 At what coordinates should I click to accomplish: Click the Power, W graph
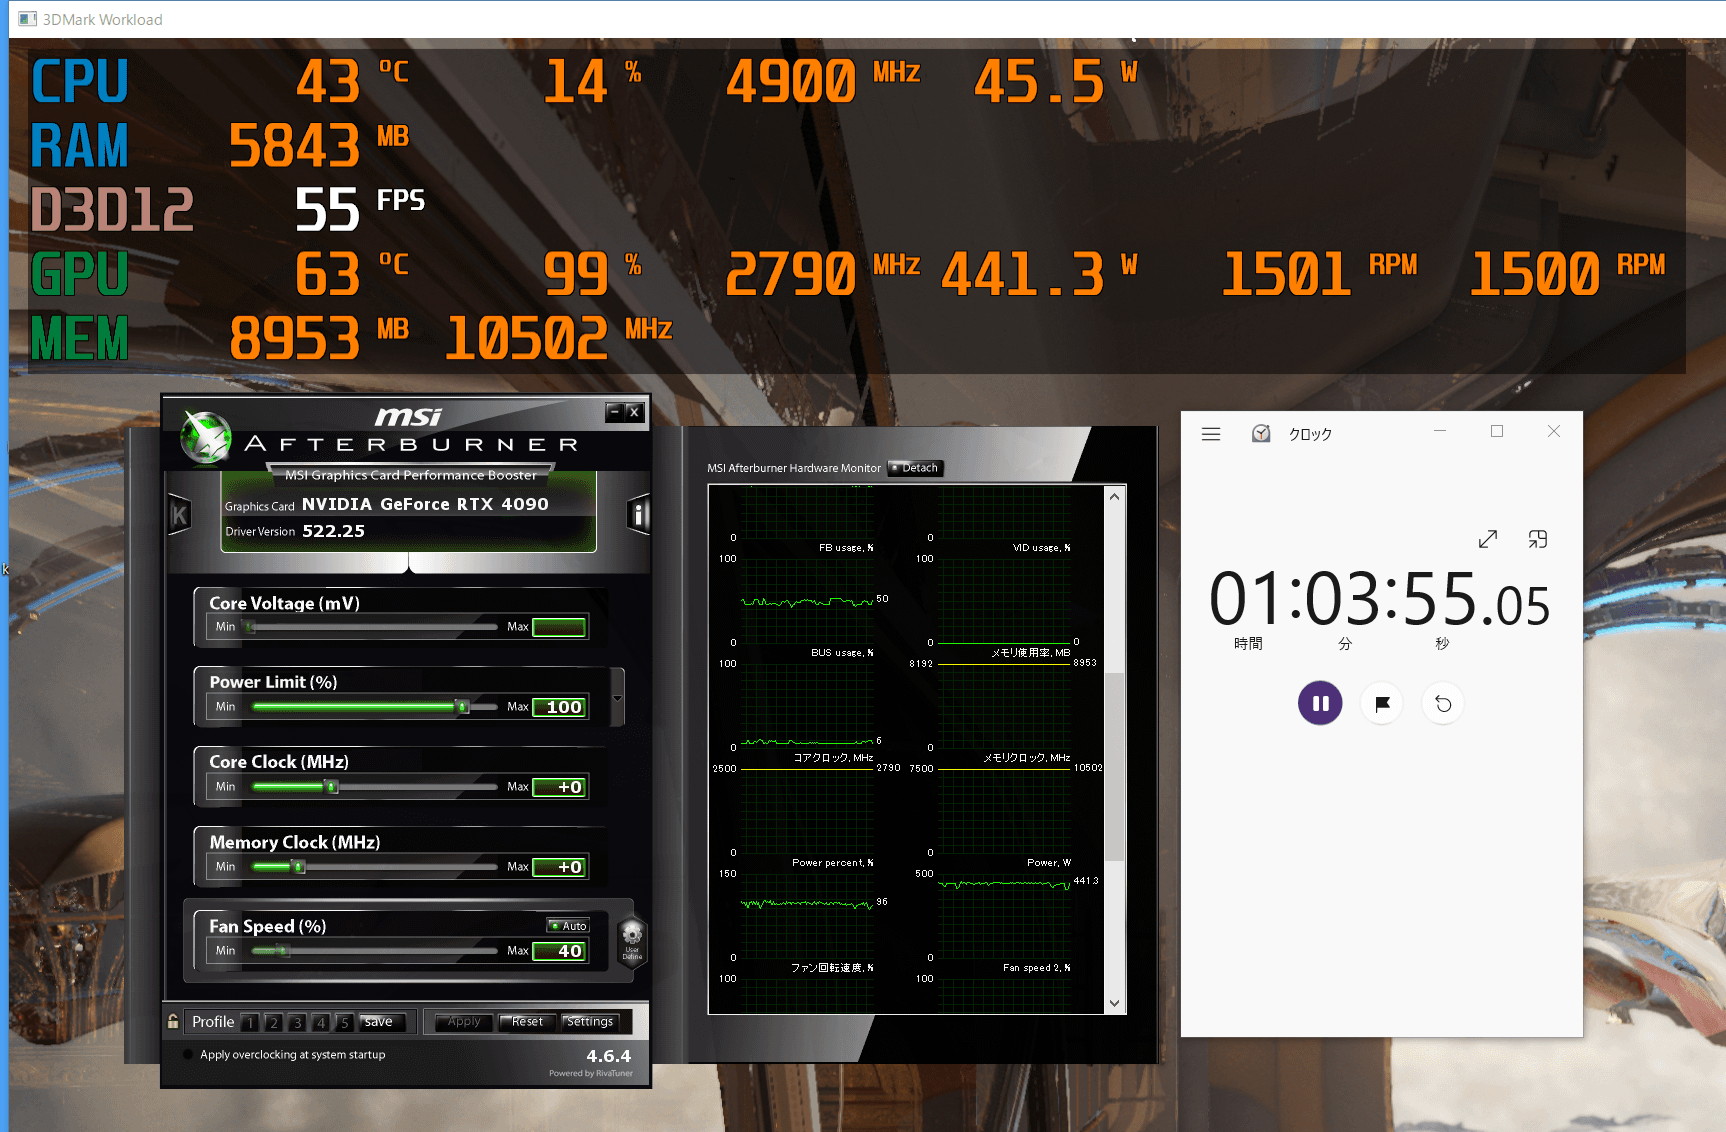click(x=1003, y=915)
